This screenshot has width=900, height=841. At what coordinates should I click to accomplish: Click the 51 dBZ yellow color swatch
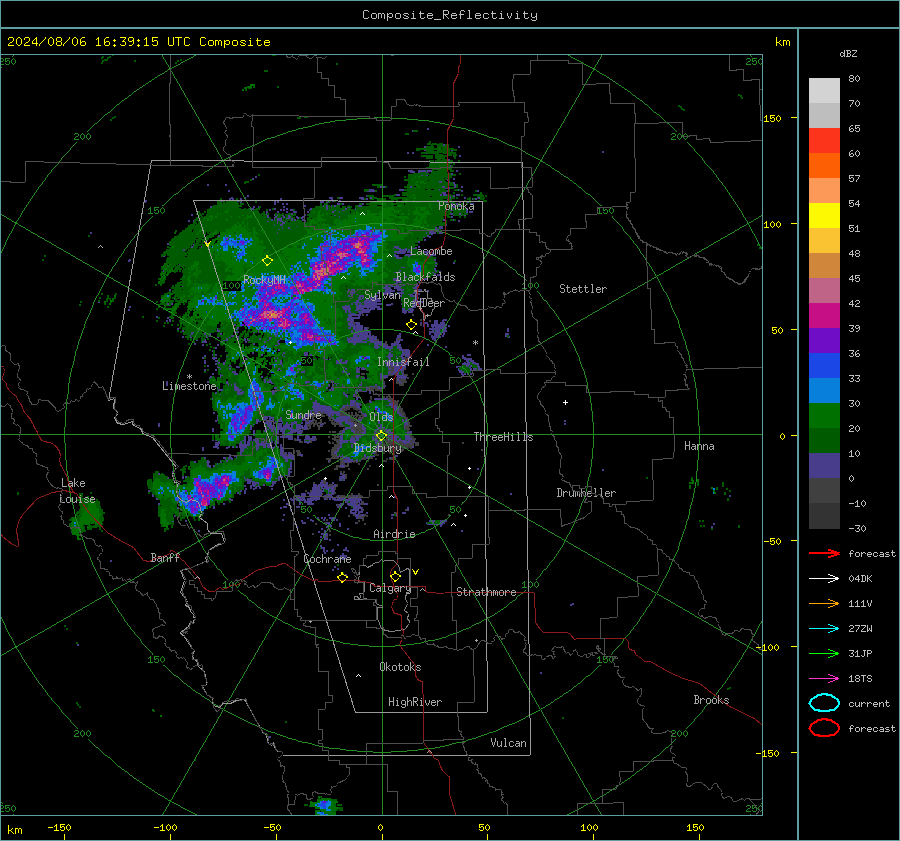[824, 216]
